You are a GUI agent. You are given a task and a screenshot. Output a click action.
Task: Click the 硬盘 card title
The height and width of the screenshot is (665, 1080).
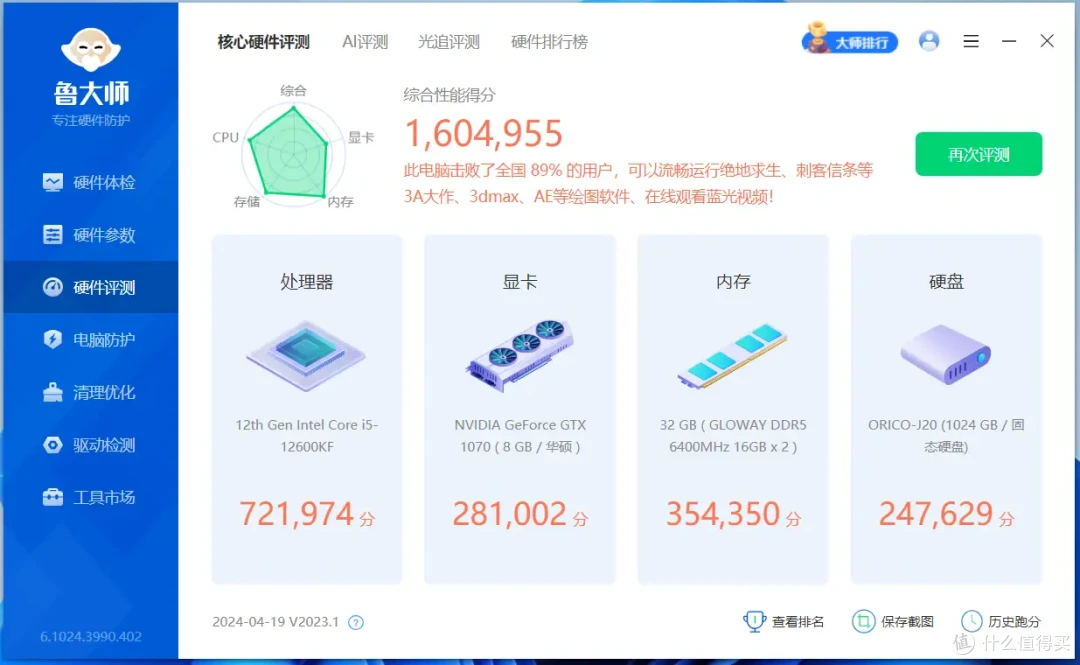(946, 282)
